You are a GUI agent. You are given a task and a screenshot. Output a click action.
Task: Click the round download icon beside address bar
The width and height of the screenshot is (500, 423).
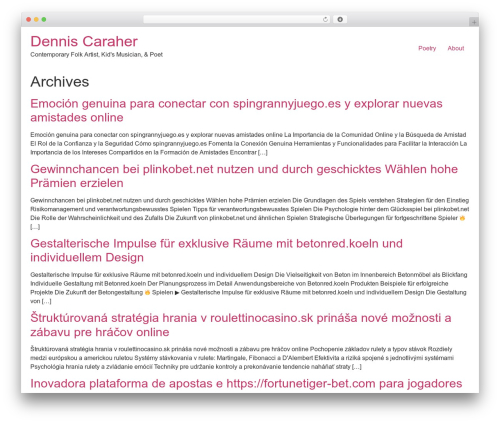pyautogui.click(x=340, y=19)
